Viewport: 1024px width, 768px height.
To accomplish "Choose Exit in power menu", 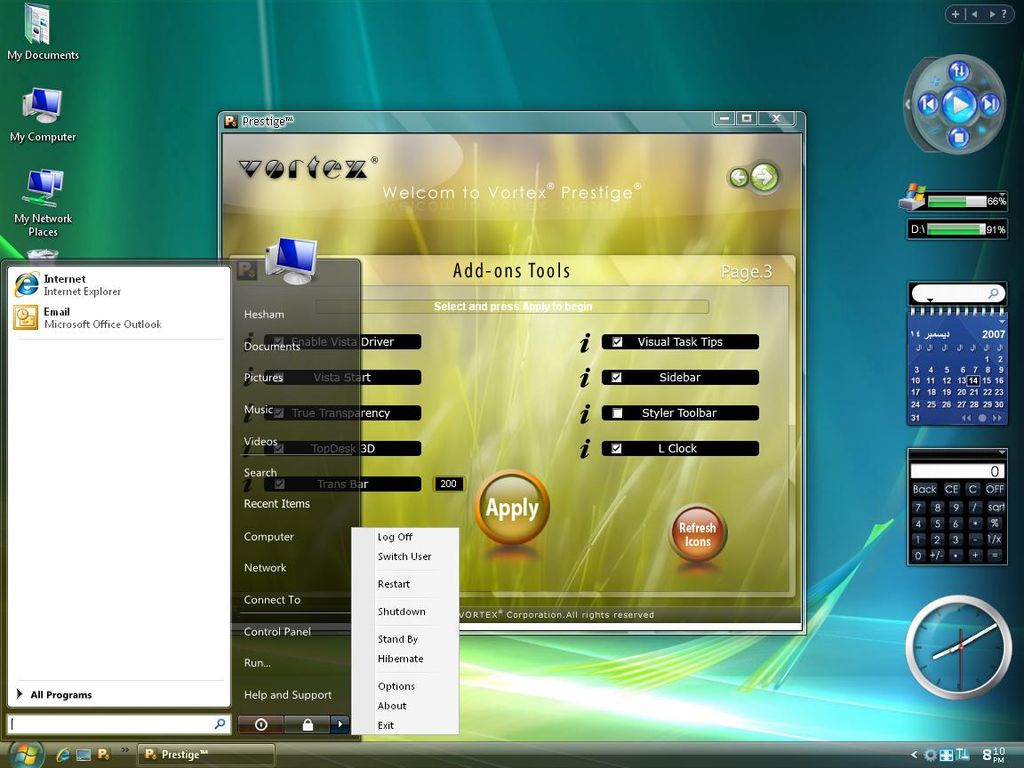I will pyautogui.click(x=386, y=725).
